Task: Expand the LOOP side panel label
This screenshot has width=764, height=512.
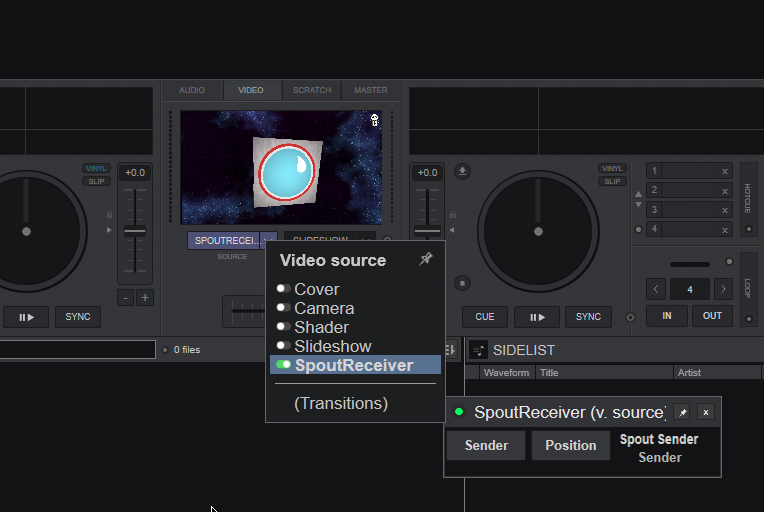Action: [748, 288]
